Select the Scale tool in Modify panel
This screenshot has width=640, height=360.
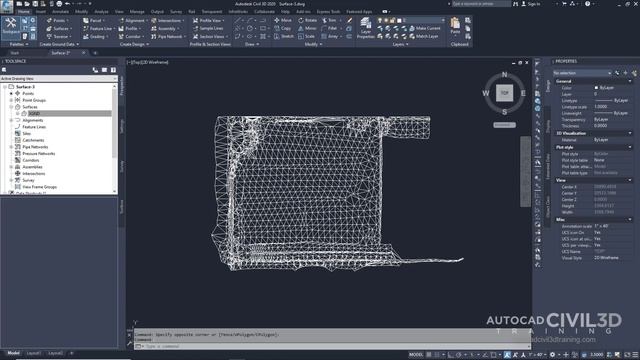click(307, 37)
